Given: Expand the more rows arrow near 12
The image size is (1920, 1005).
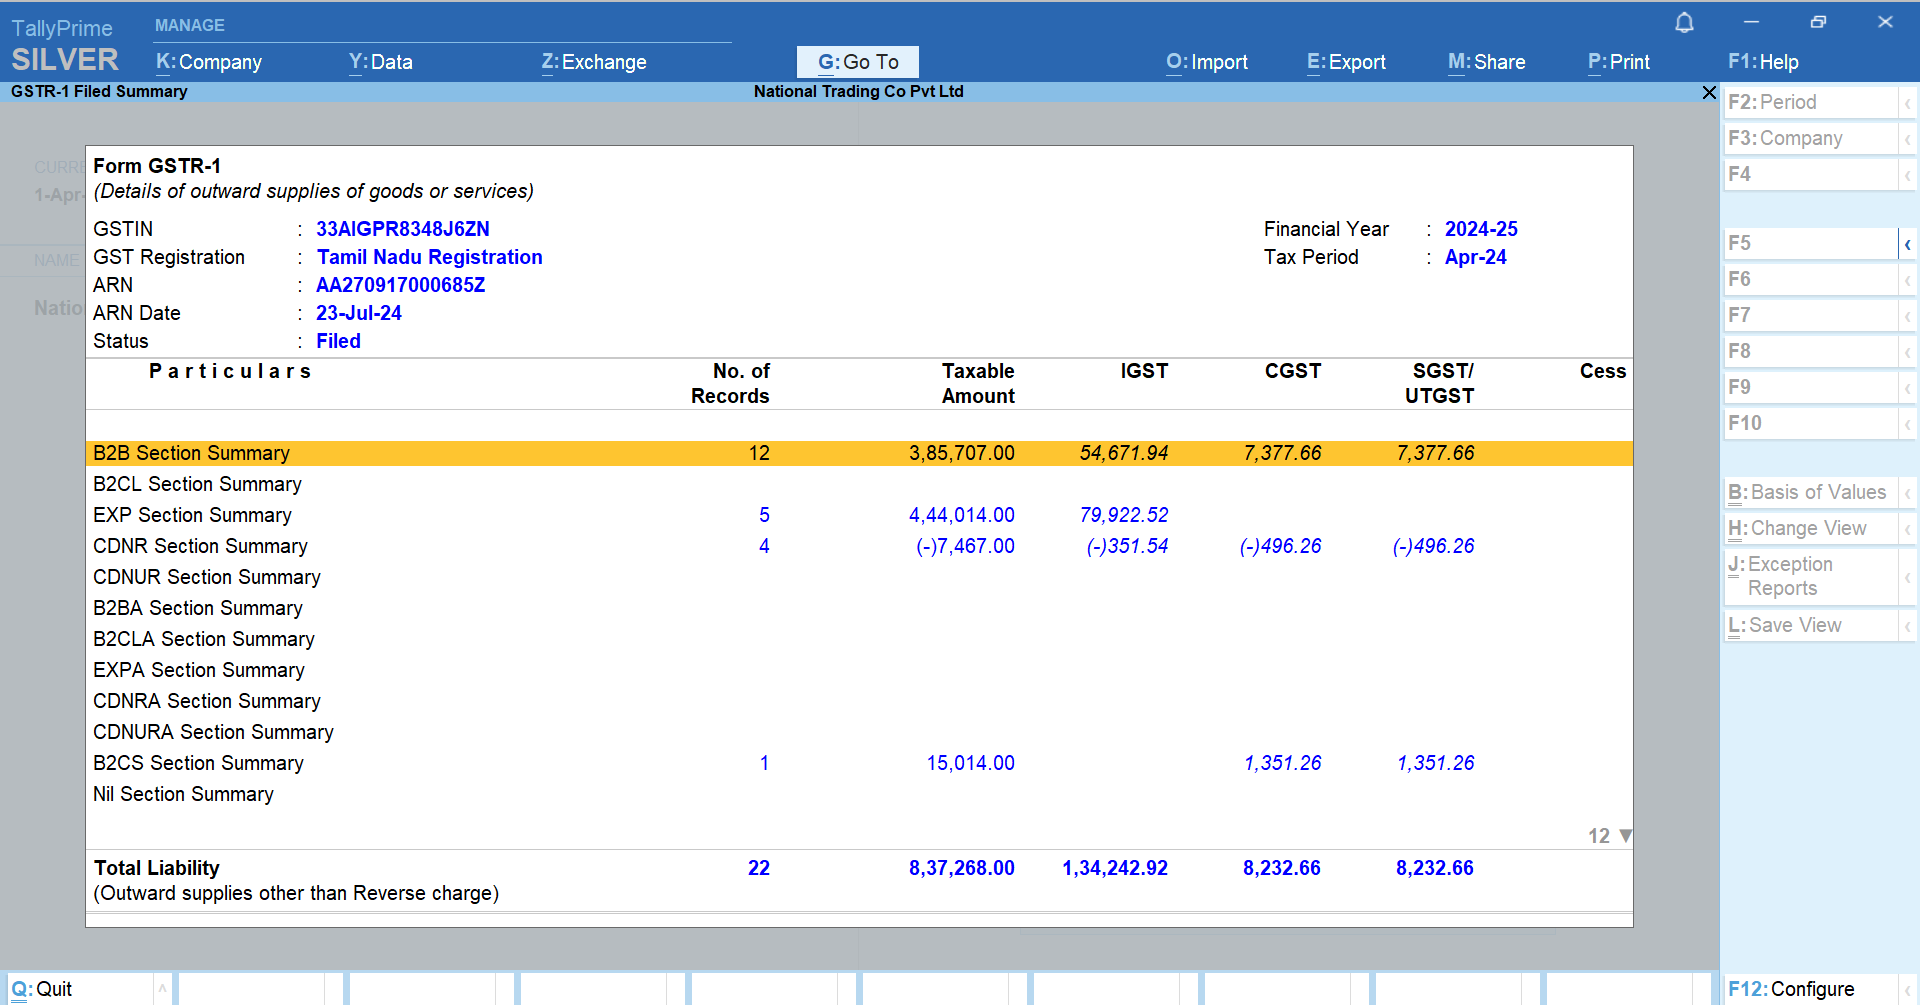Looking at the screenshot, I should 1625,836.
